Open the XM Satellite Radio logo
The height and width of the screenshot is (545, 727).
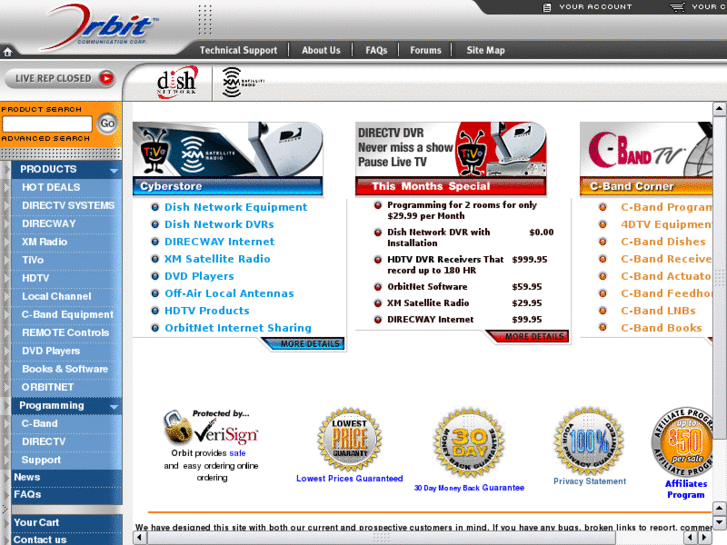pyautogui.click(x=243, y=82)
